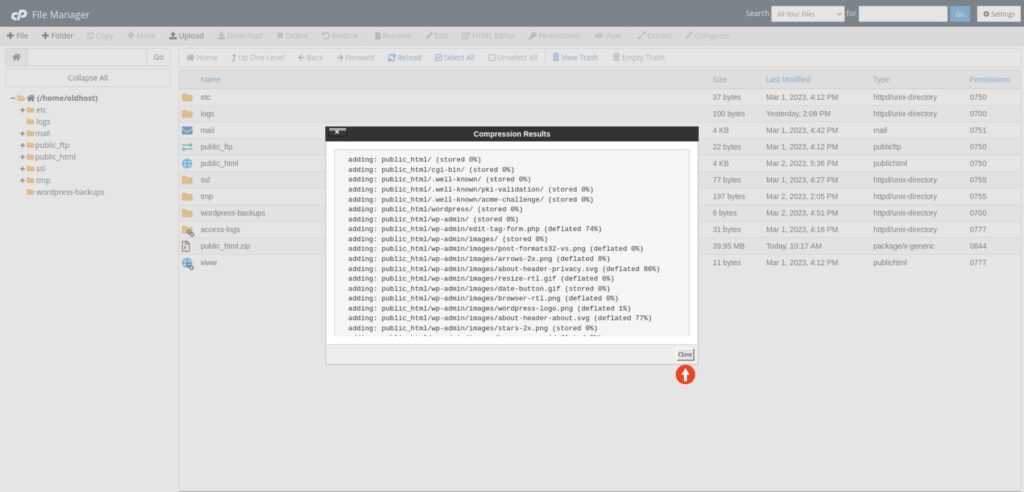Open the HTML Editor tool
The image size is (1024, 492).
pos(488,36)
